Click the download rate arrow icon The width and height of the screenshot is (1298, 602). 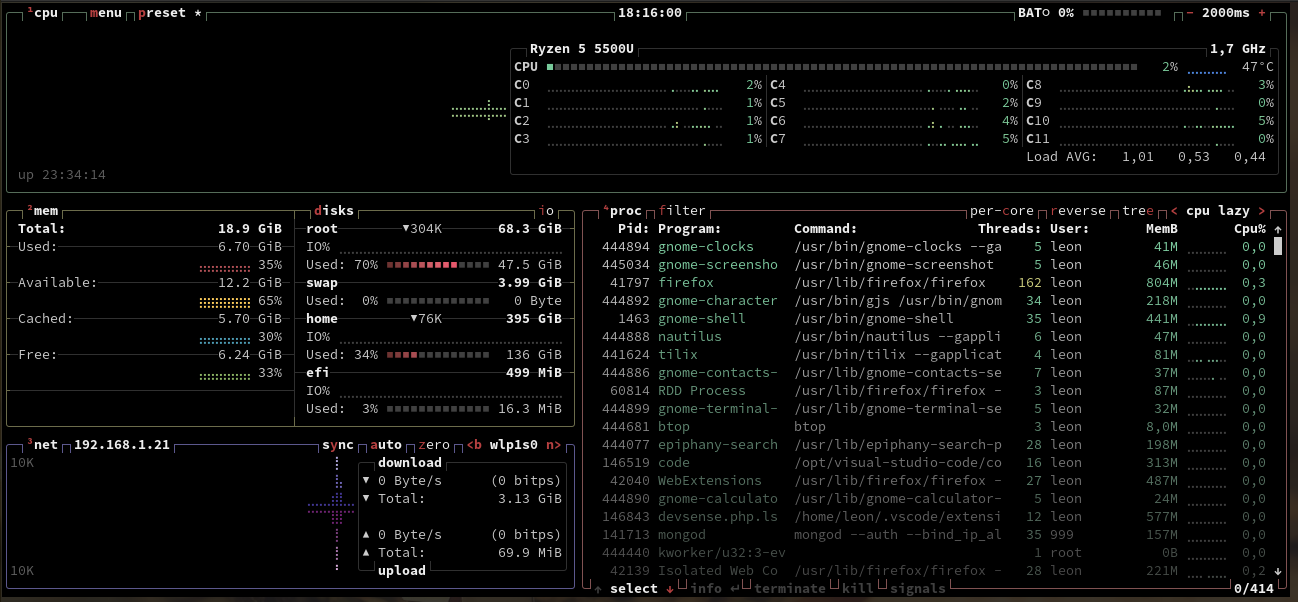coord(366,481)
